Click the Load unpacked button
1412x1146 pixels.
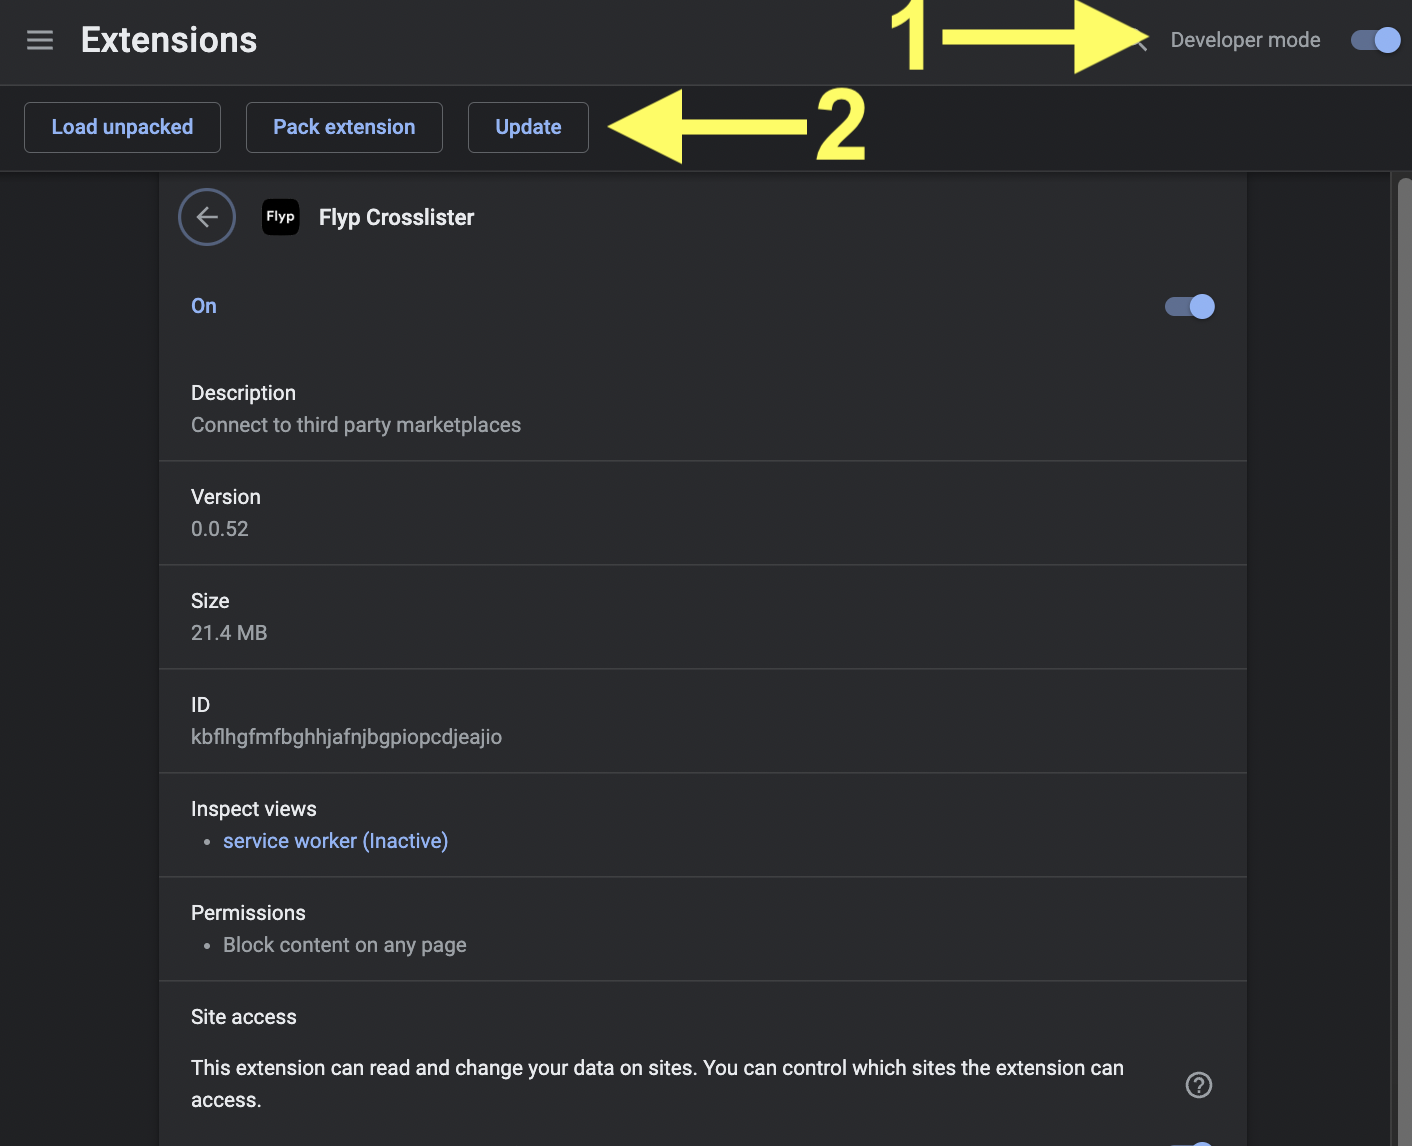coord(122,127)
